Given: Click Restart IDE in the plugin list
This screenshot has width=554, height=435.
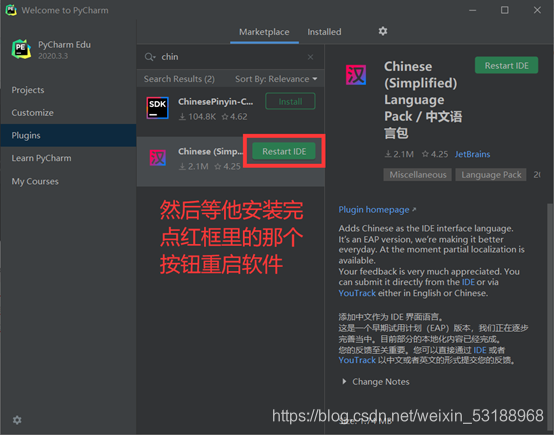Looking at the screenshot, I should click(284, 151).
